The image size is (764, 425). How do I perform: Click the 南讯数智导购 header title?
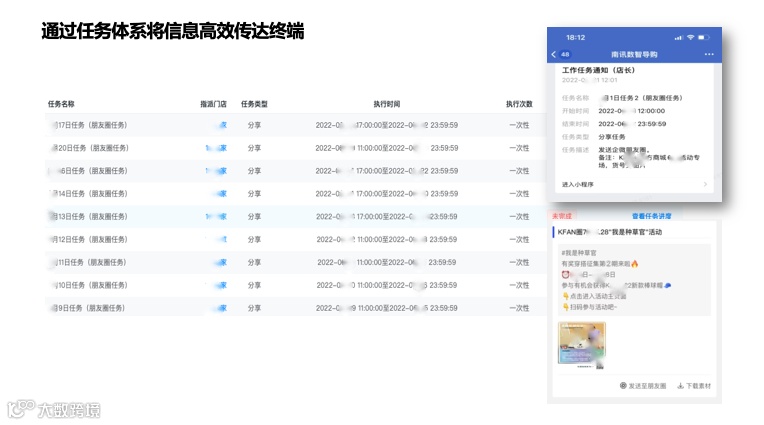634,54
